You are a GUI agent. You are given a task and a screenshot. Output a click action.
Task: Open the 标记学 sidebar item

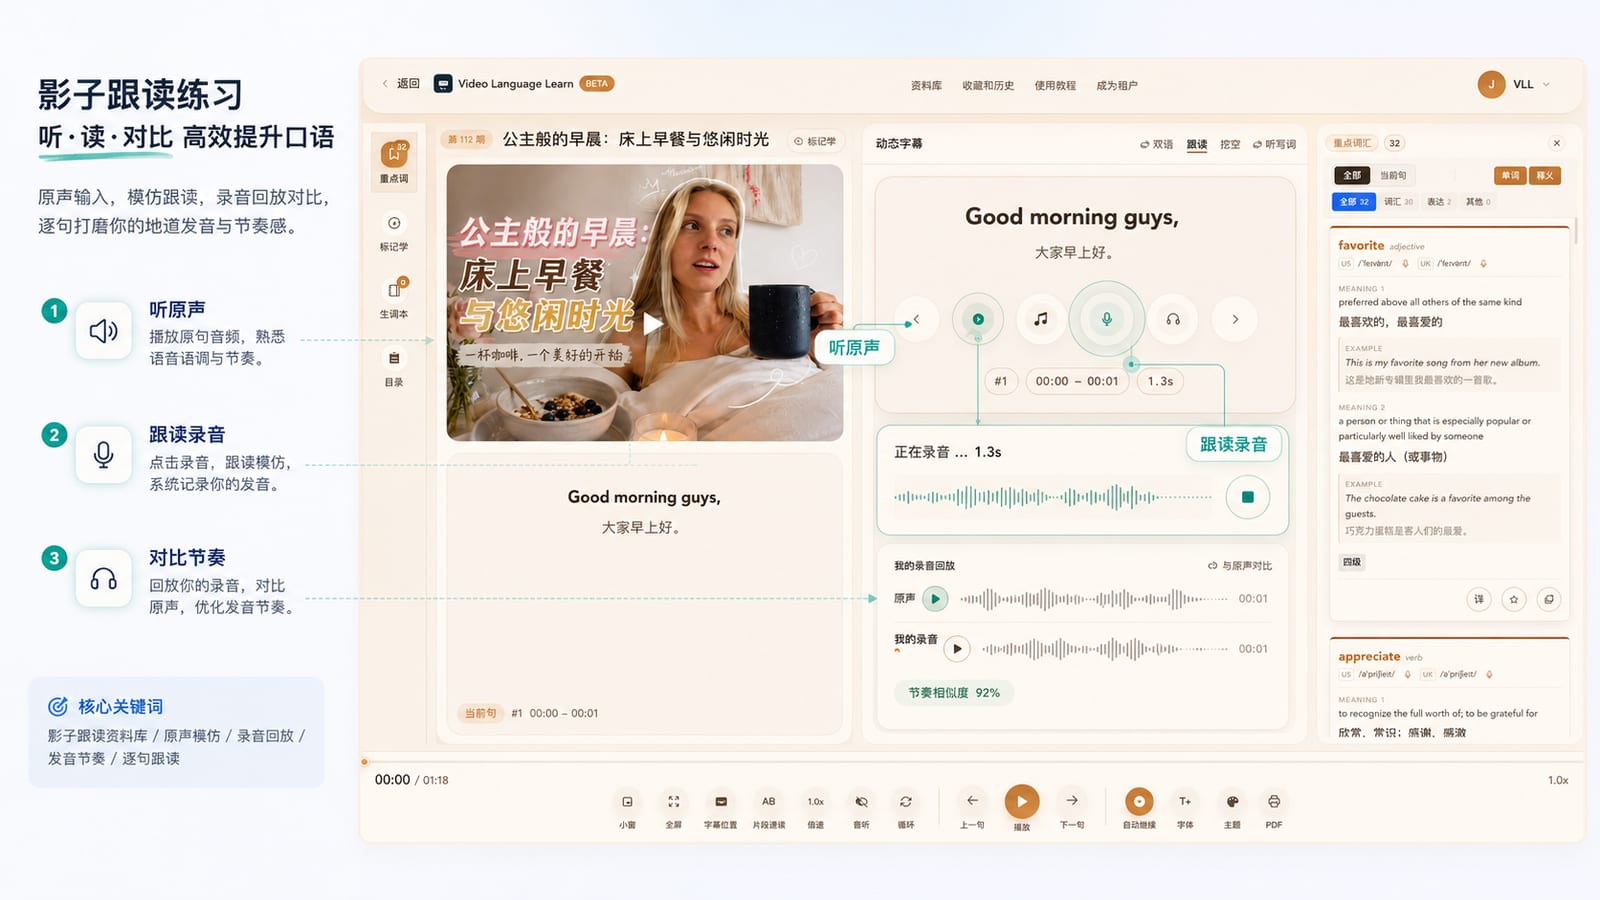tap(394, 231)
